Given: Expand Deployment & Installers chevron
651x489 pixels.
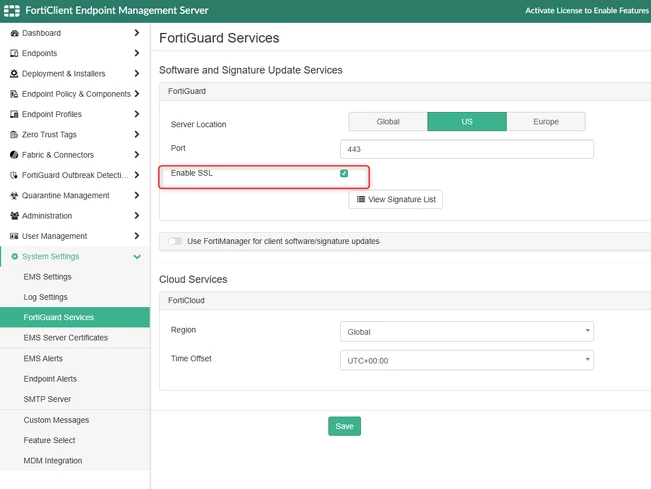Looking at the screenshot, I should [x=137, y=73].
